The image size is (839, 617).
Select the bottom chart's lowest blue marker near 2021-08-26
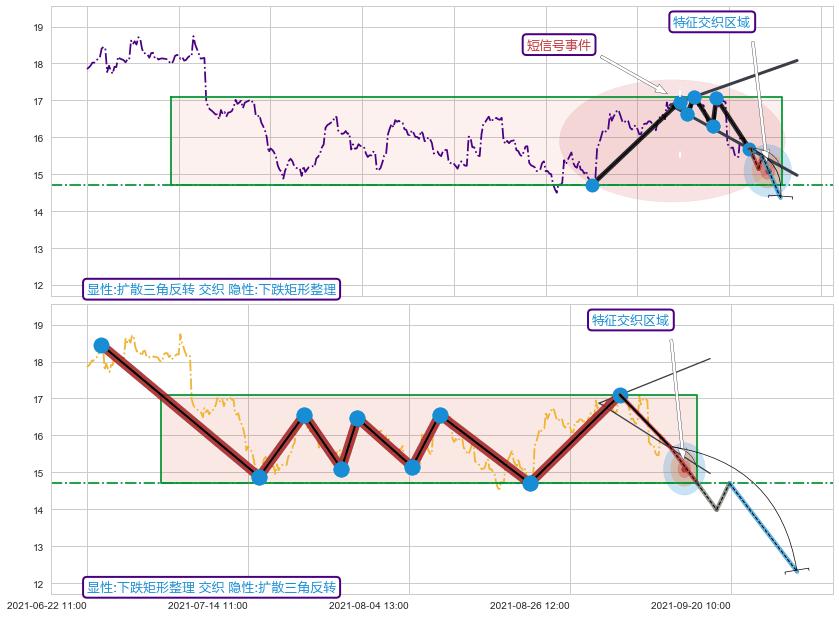tap(530, 483)
